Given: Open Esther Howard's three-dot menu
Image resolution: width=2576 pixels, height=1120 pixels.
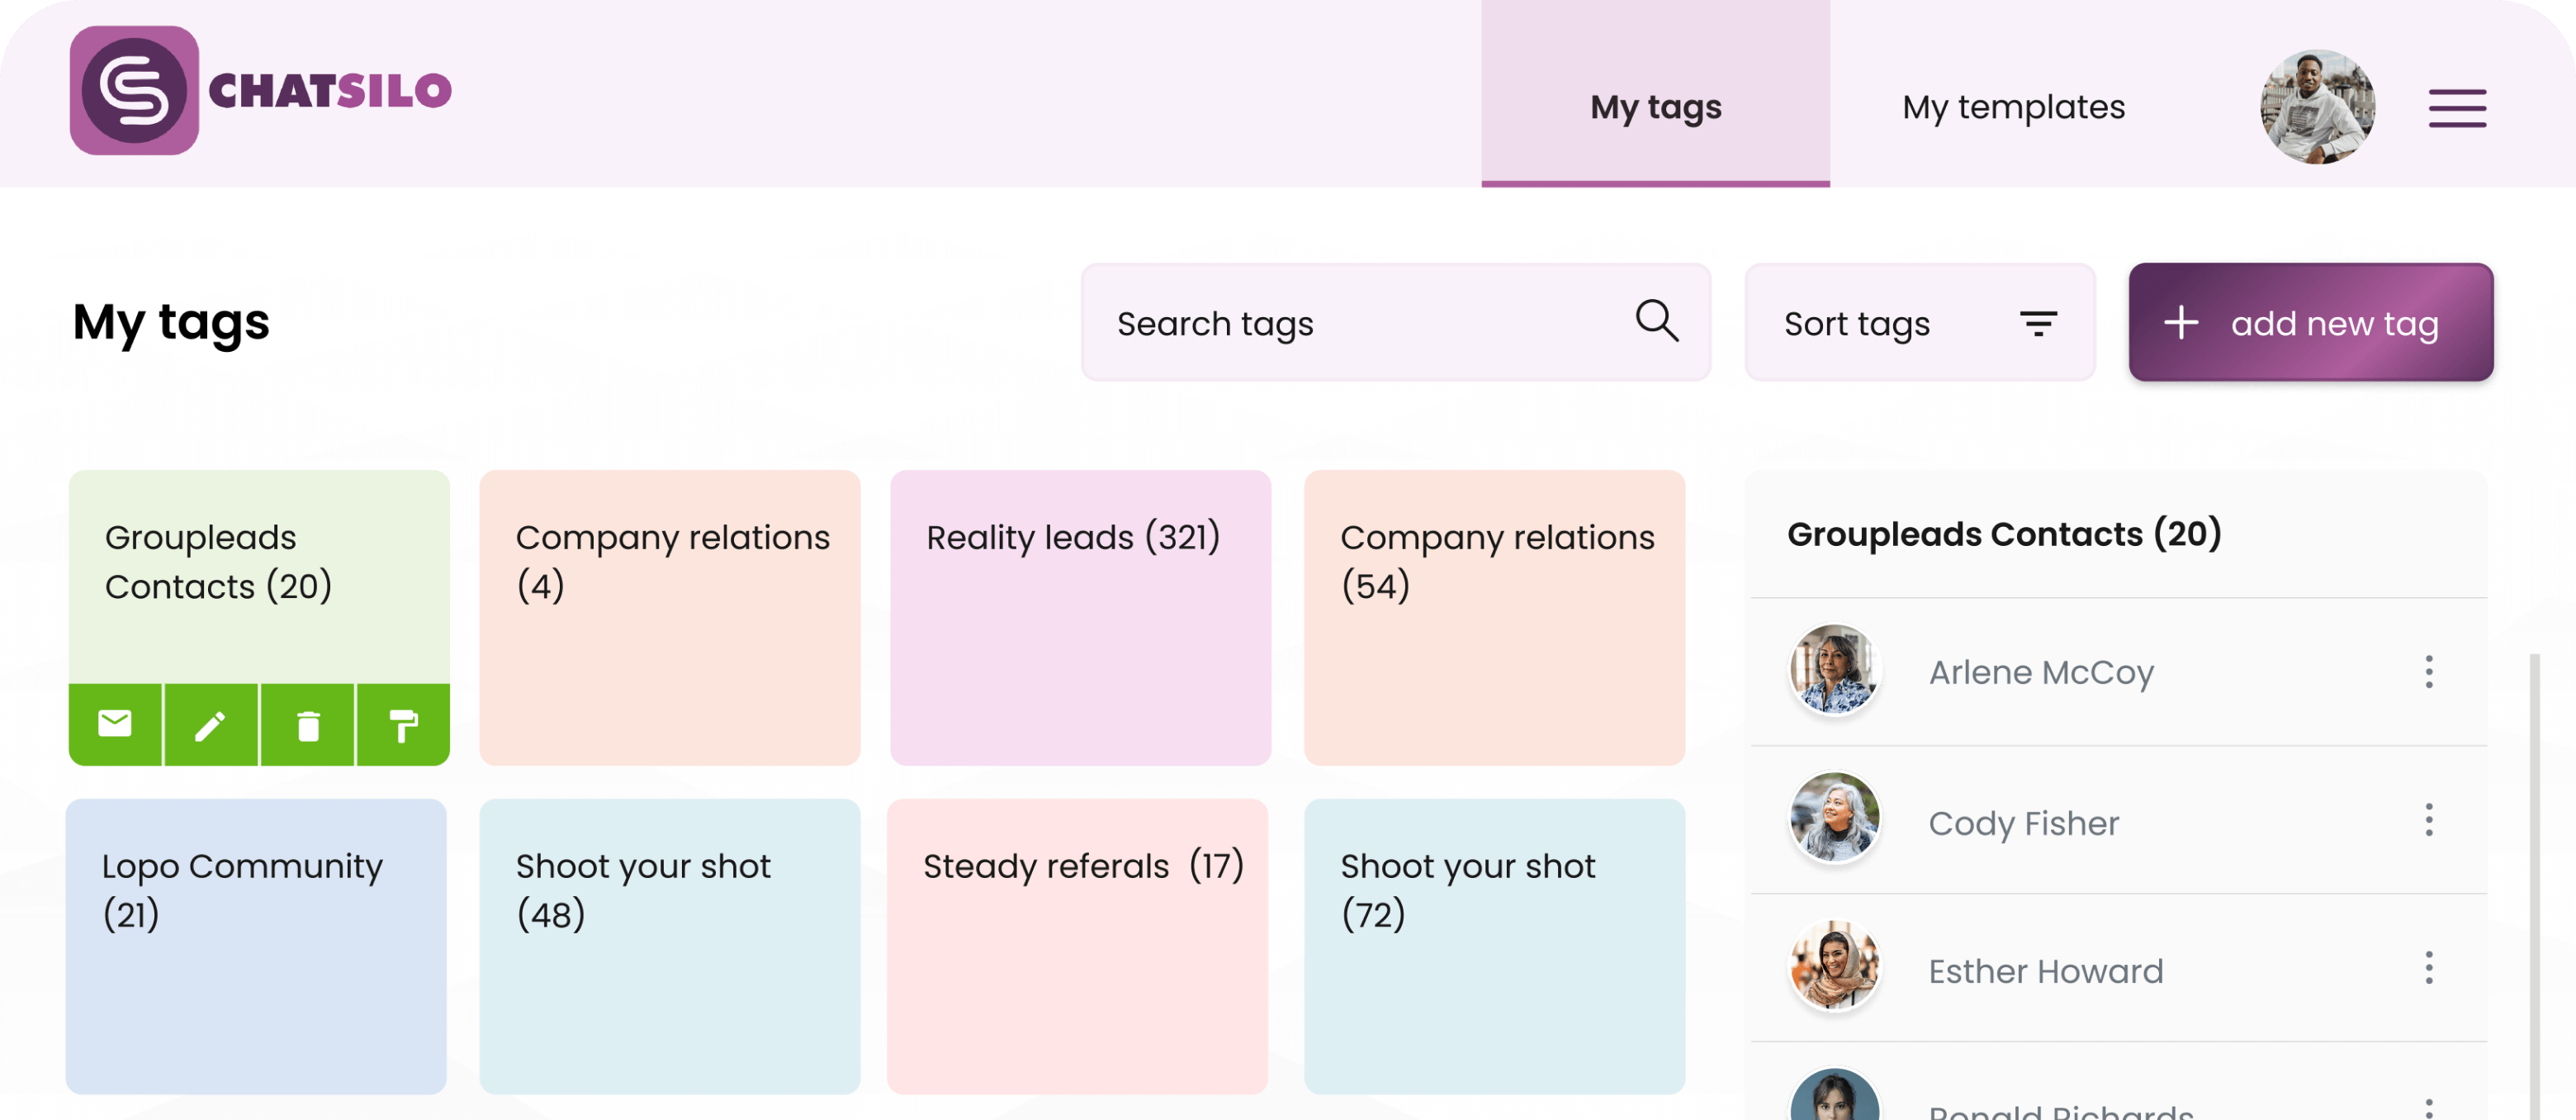Looking at the screenshot, I should [2428, 968].
